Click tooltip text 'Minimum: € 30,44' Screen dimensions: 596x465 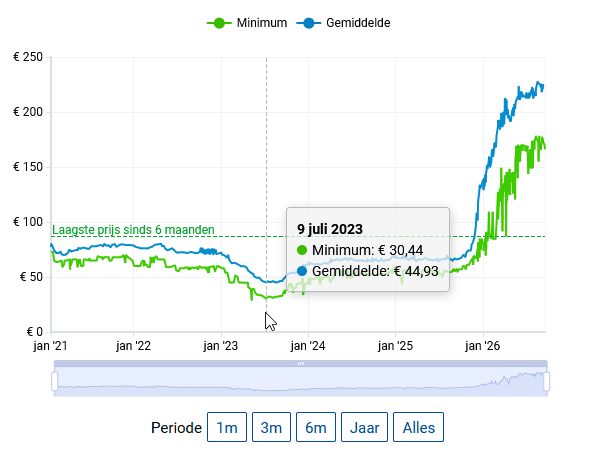[x=367, y=250]
